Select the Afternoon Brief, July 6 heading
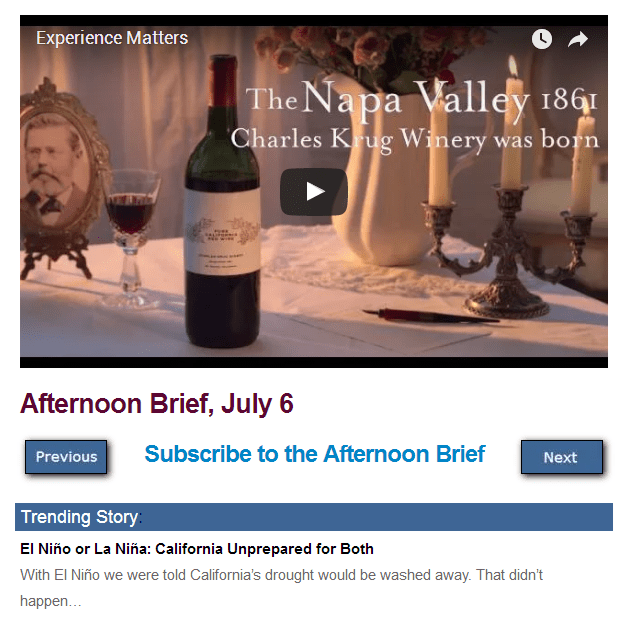The width and height of the screenshot is (628, 618). [x=157, y=403]
